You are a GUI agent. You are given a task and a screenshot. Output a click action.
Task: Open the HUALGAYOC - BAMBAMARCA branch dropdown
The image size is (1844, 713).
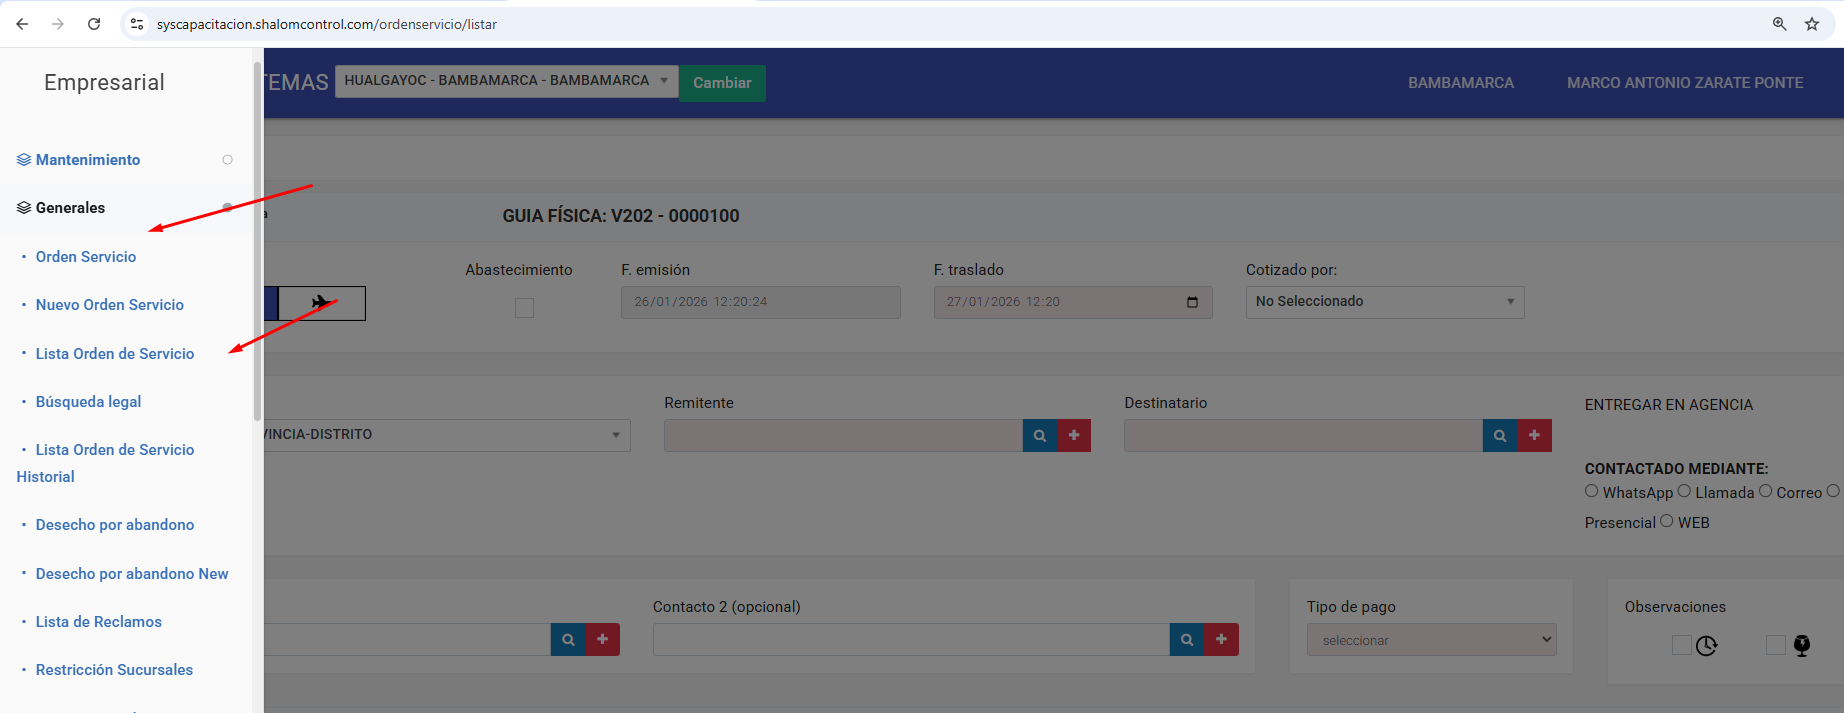[x=506, y=81]
